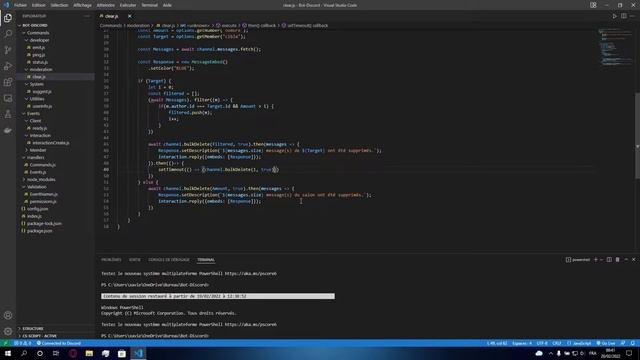Add a new terminal with plus icon
Viewport: 640px width, 360px height.
(596, 260)
